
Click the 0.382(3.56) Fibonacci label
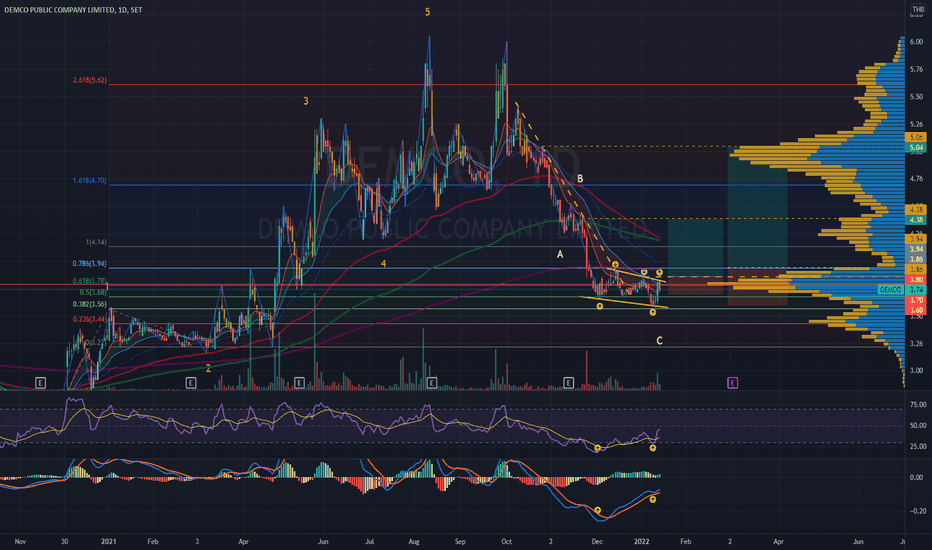click(90, 304)
